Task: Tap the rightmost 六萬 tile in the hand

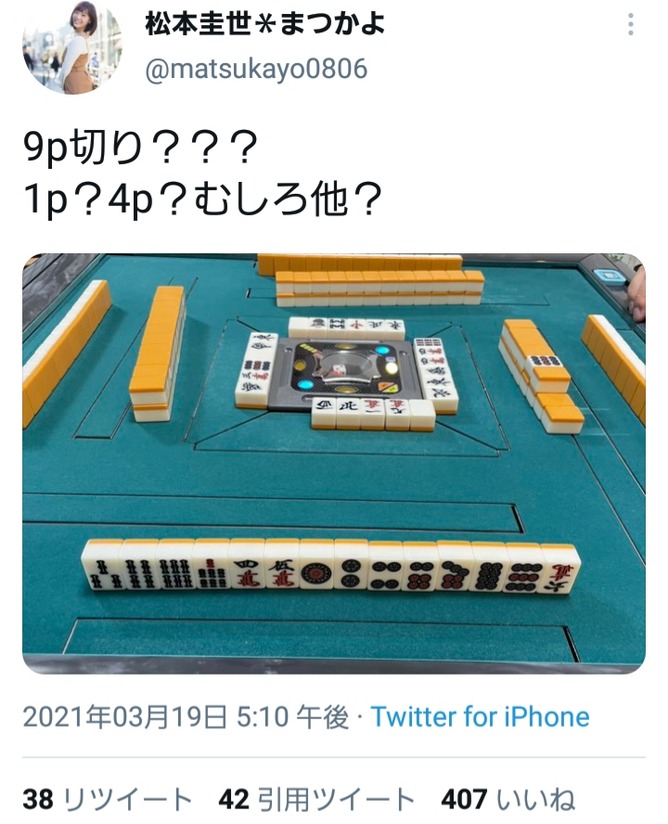Action: pyautogui.click(x=562, y=570)
